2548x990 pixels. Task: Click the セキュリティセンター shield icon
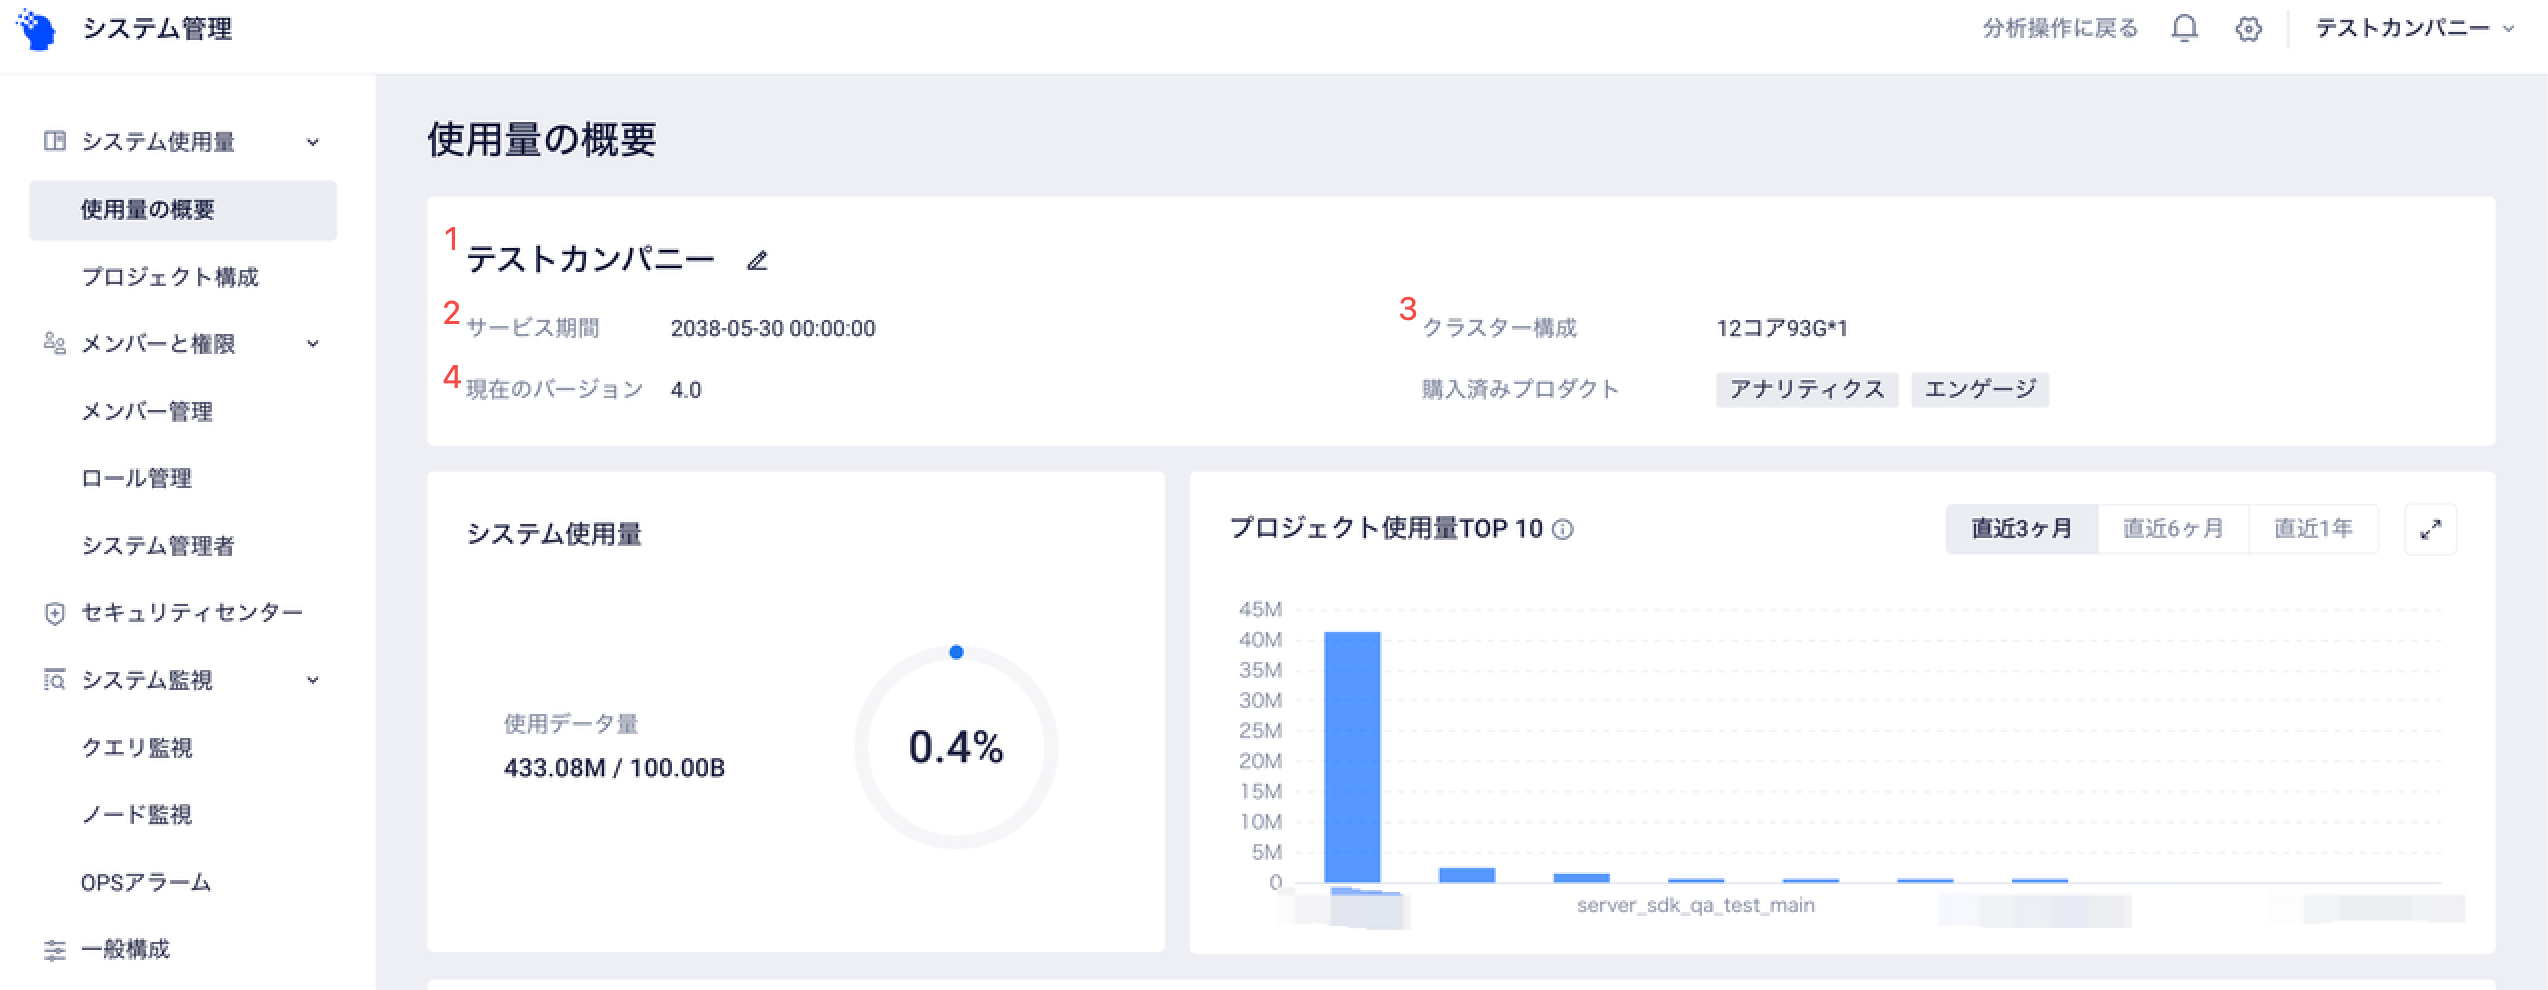click(55, 613)
